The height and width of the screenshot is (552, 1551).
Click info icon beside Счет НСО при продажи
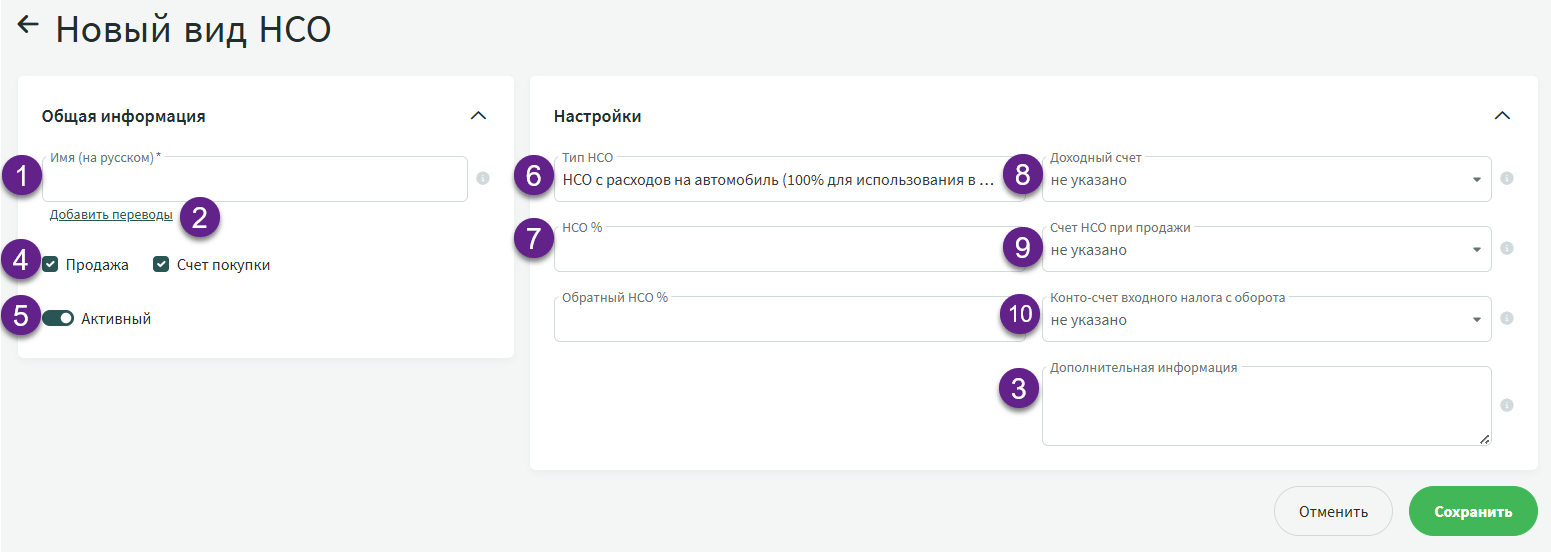1507,249
